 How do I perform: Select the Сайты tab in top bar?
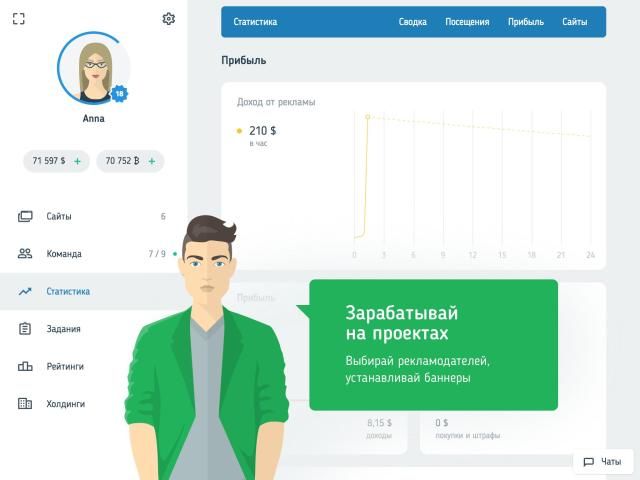[x=574, y=22]
